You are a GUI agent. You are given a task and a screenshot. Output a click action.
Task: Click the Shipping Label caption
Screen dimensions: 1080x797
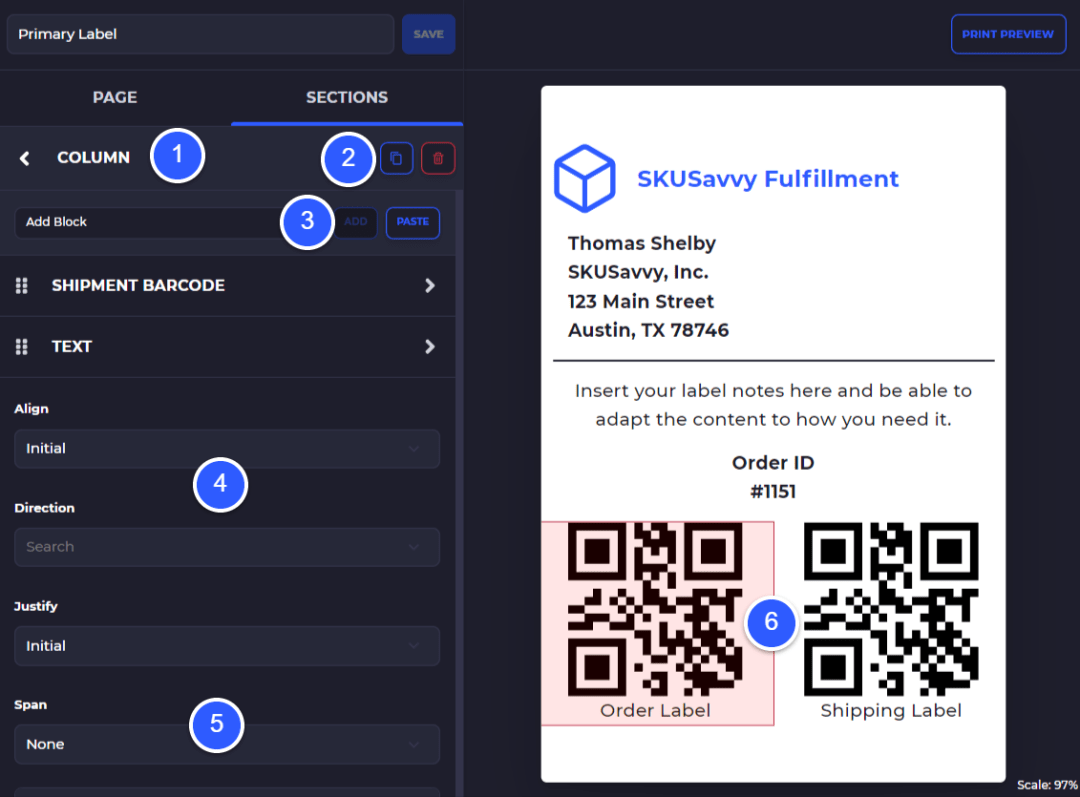891,711
